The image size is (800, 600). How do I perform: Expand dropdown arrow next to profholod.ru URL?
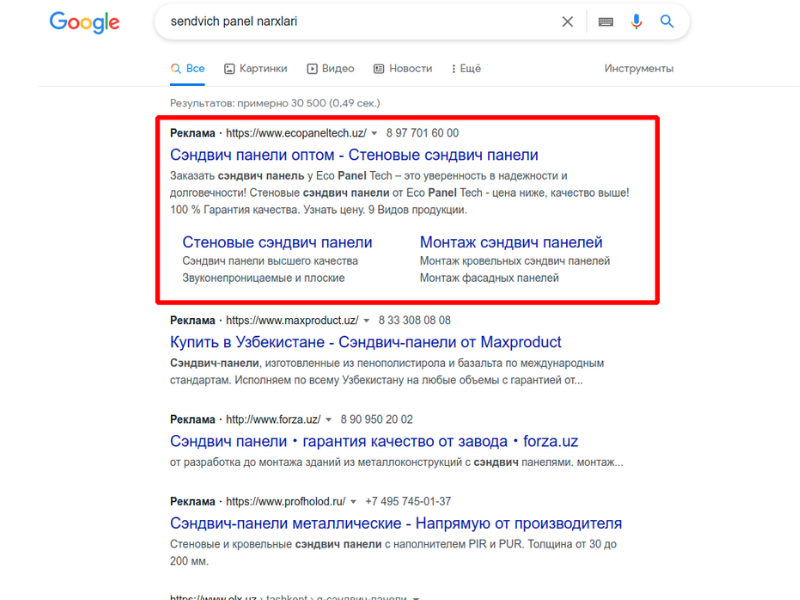point(353,502)
